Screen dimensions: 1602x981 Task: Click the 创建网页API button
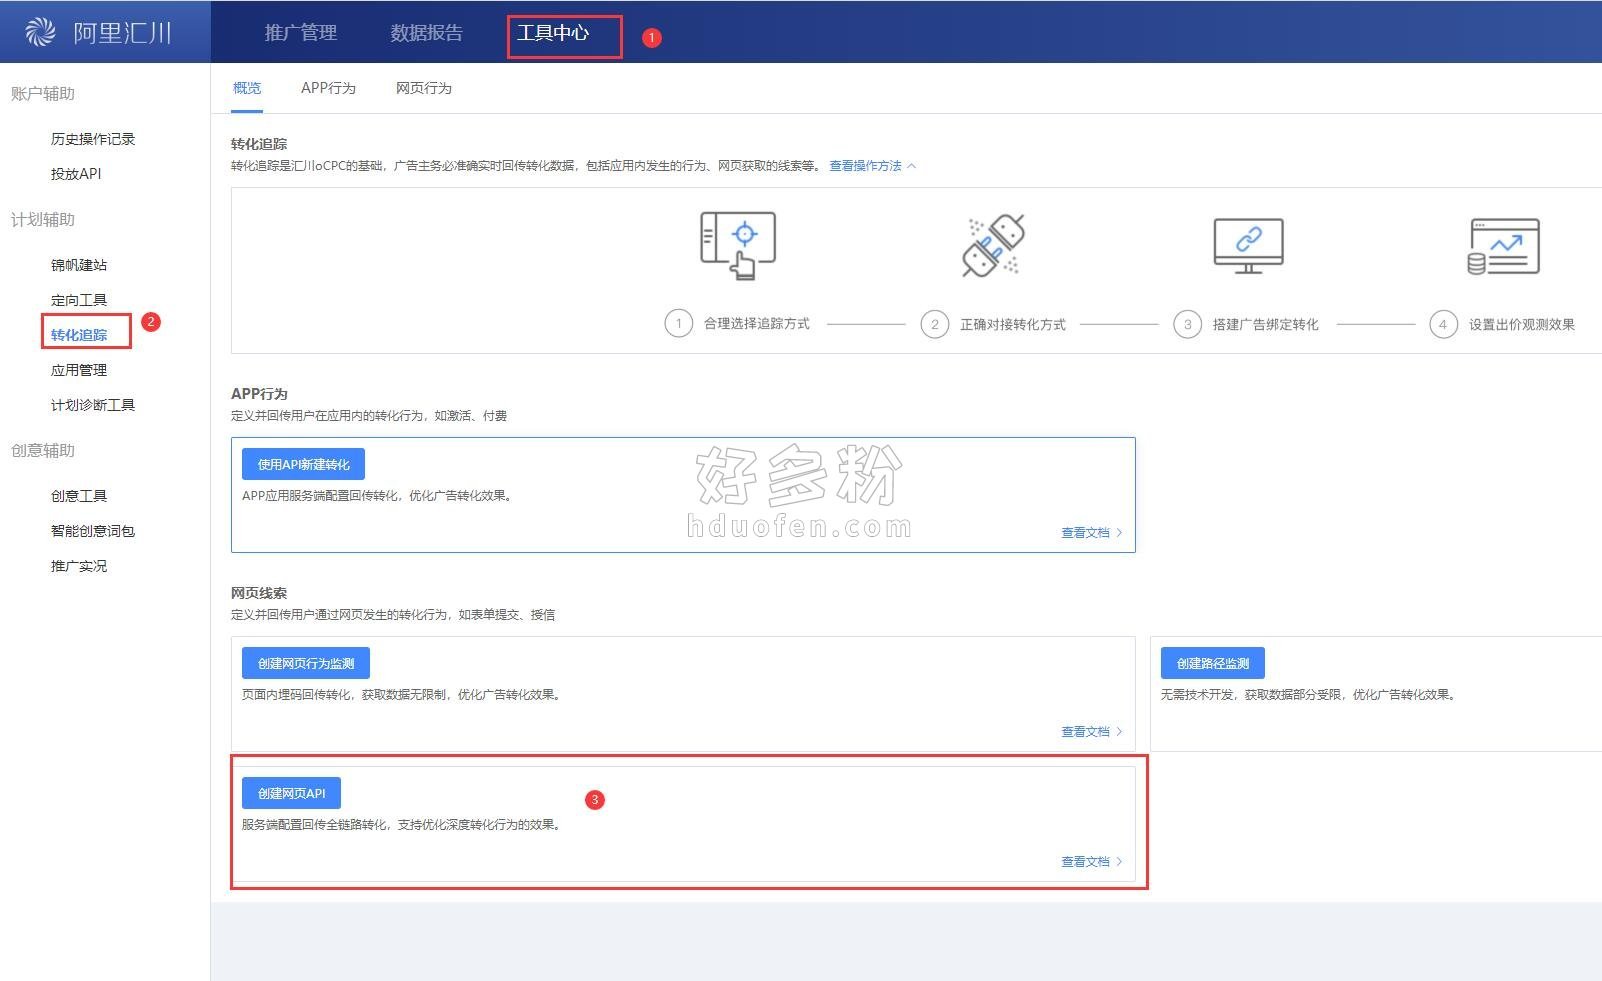(x=291, y=793)
